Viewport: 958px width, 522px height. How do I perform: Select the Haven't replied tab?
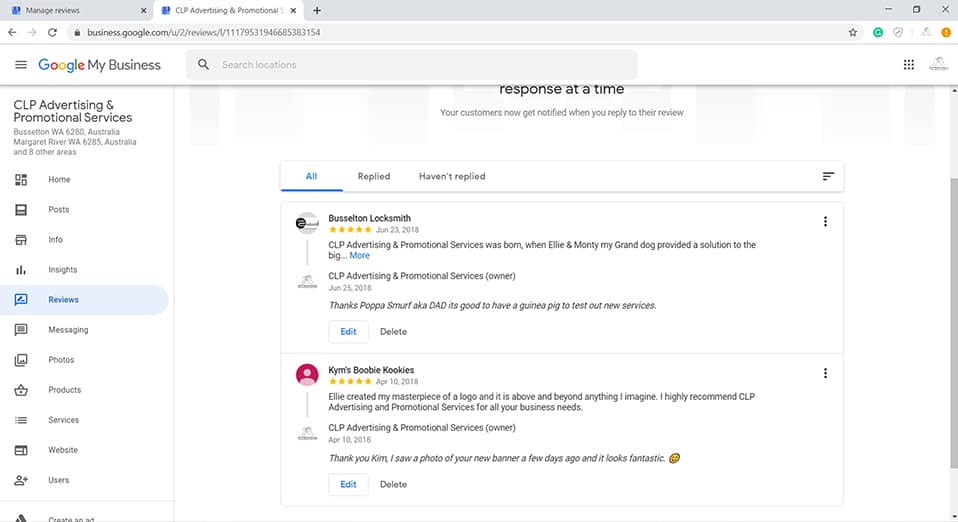tap(452, 176)
